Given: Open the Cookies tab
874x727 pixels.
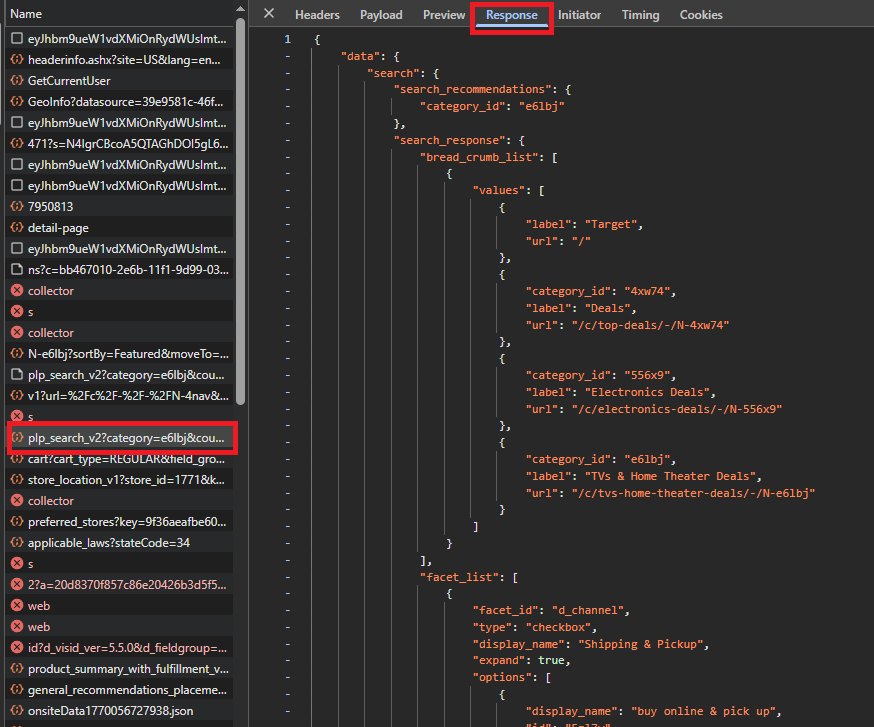Looking at the screenshot, I should click(701, 15).
